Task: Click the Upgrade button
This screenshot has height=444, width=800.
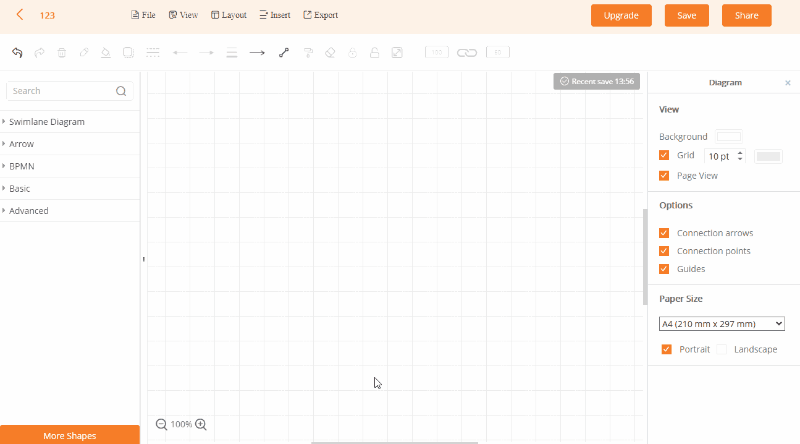Action: point(621,15)
